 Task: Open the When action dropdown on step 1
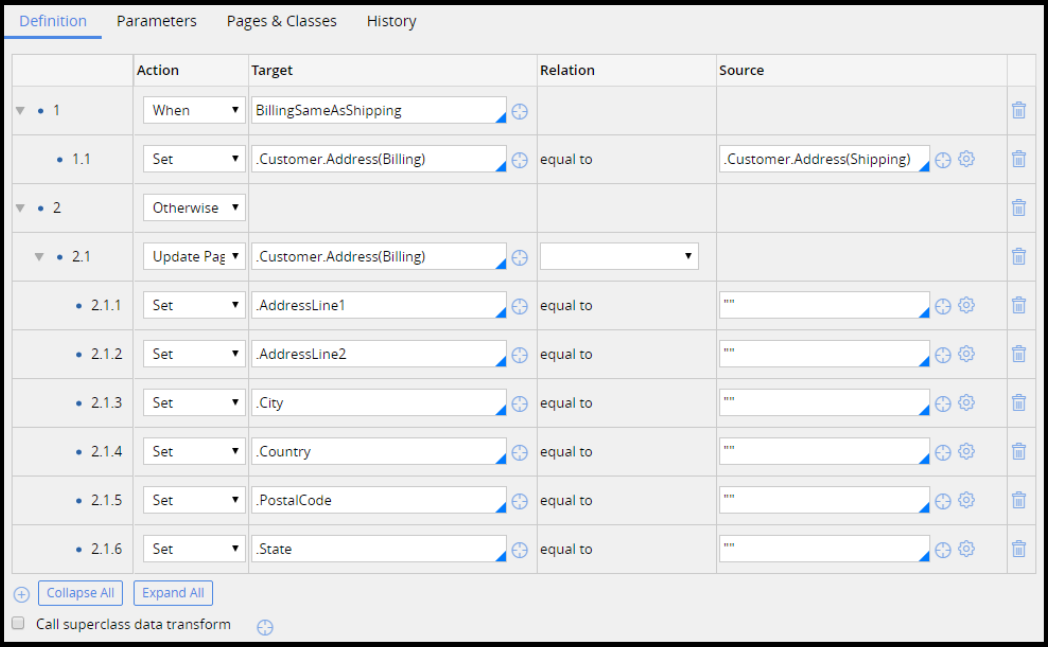click(x=194, y=111)
